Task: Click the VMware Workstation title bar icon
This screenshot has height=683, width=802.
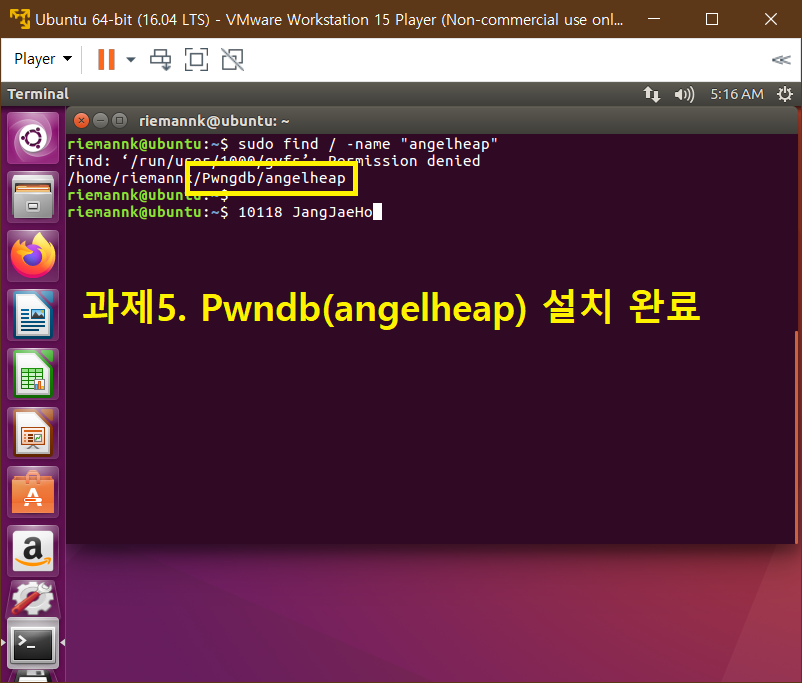Action: click(19, 19)
